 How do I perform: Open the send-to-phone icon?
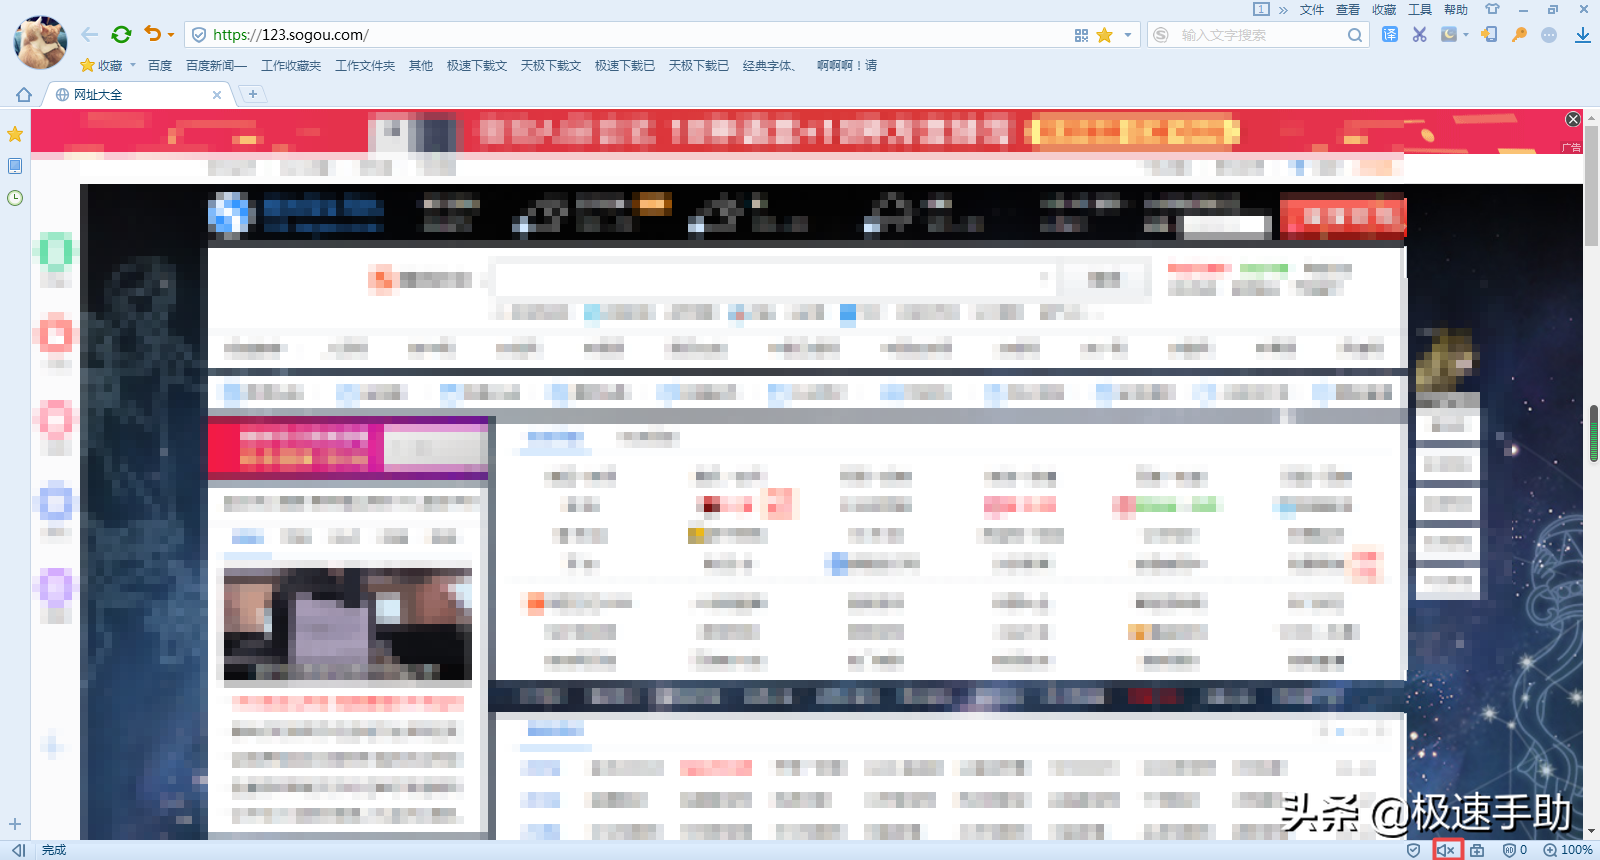coord(1489,35)
